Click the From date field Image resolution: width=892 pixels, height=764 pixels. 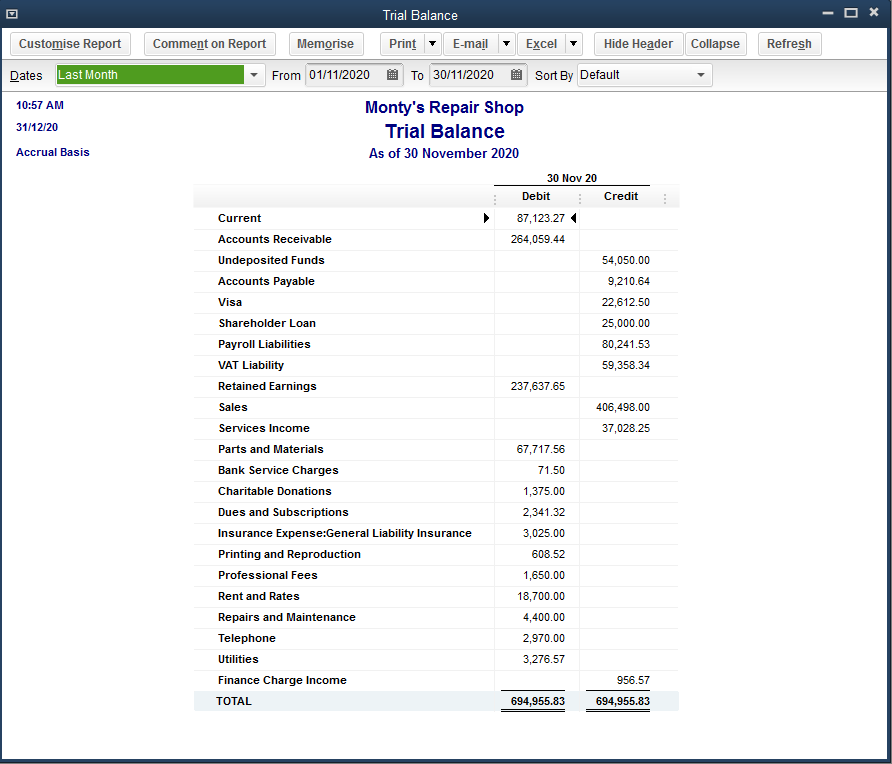pyautogui.click(x=346, y=75)
